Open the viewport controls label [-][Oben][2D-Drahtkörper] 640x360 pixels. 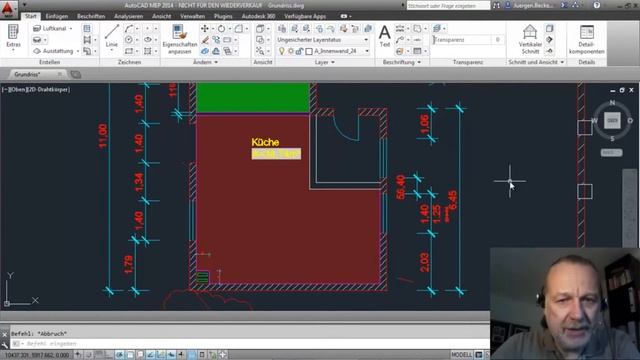tap(36, 89)
